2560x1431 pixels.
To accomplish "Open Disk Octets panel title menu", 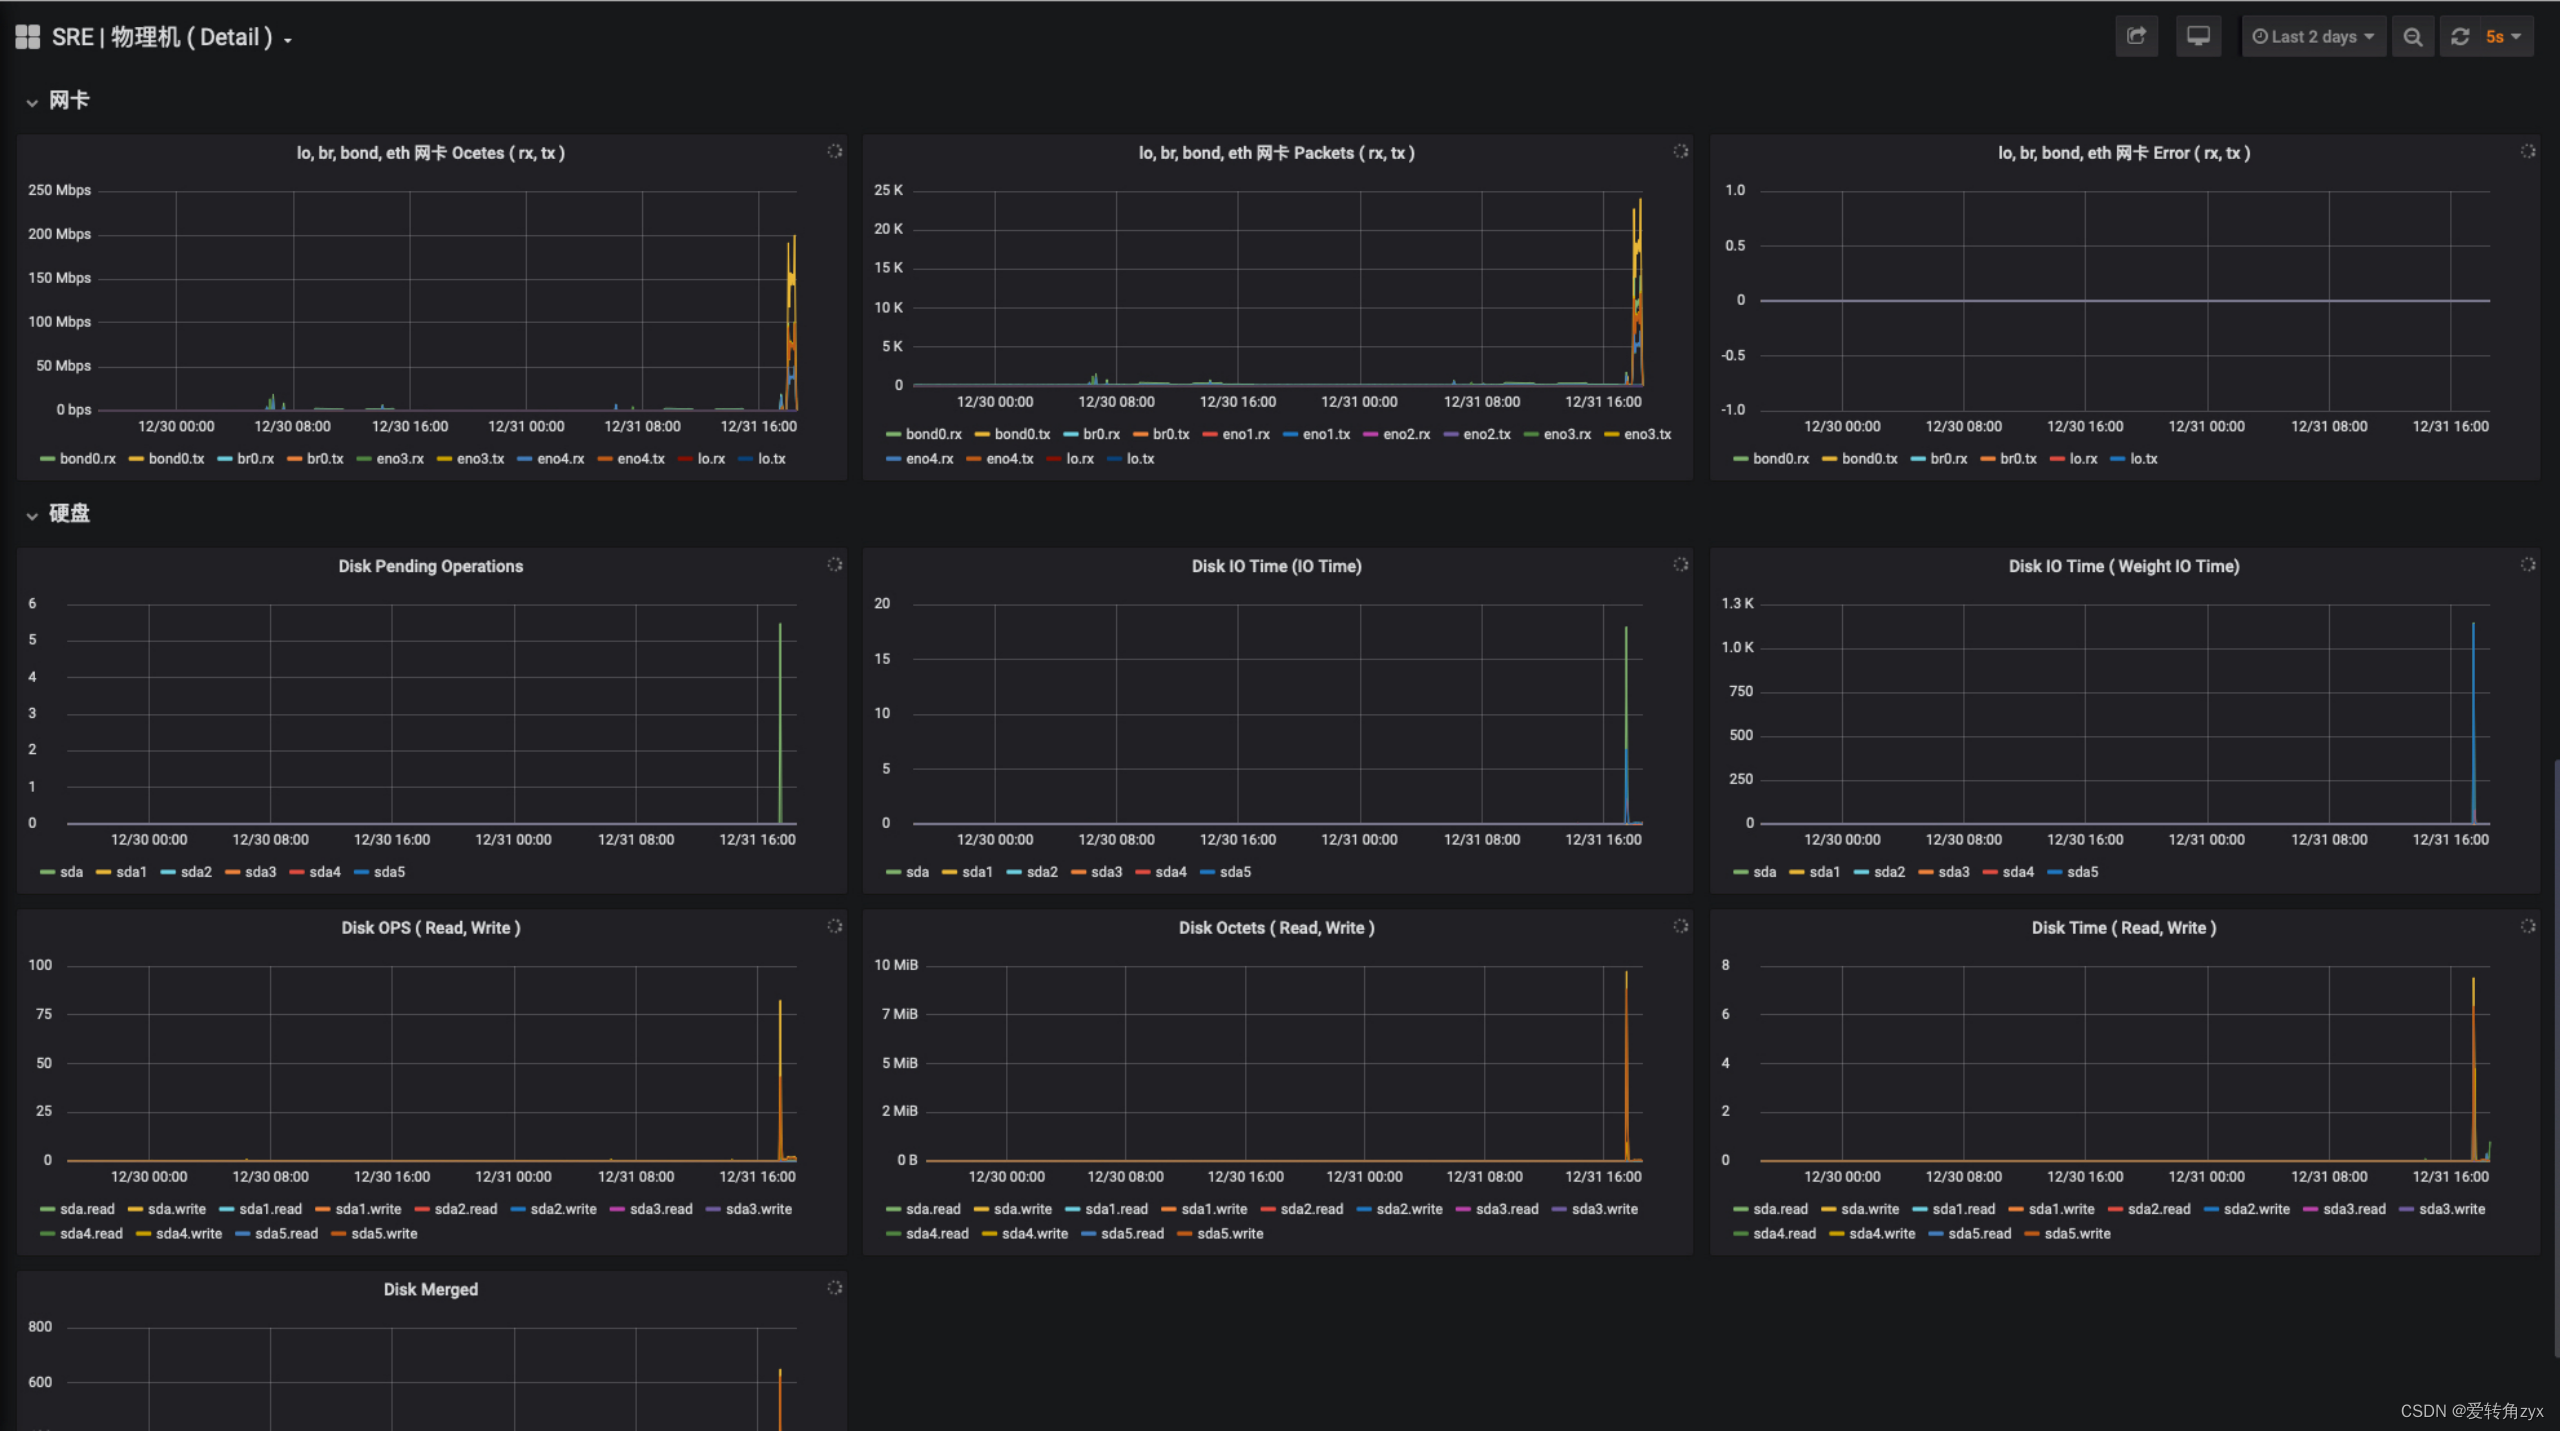I will (x=1276, y=928).
